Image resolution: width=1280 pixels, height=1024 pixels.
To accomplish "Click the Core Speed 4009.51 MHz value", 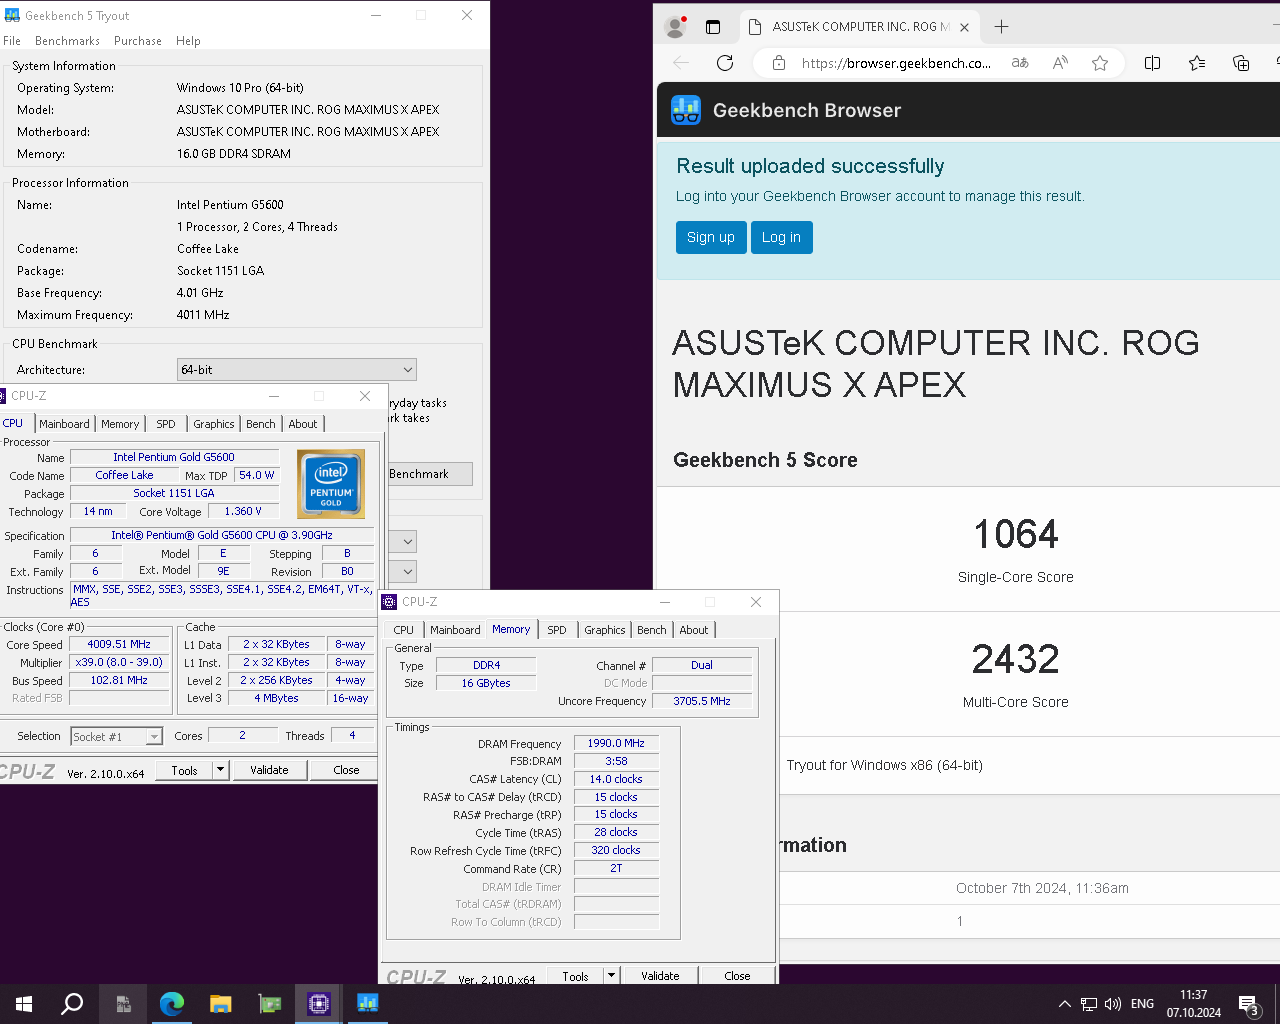I will (x=119, y=645).
